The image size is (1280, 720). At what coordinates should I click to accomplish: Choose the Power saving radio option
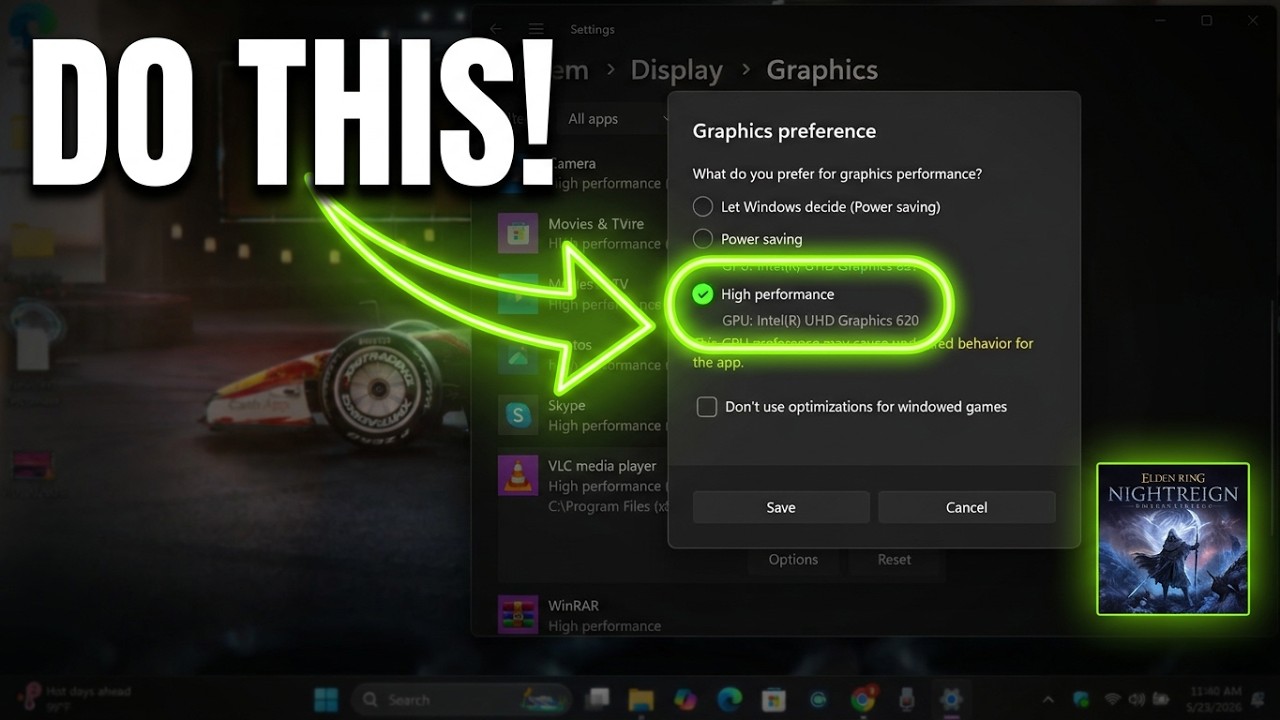point(703,239)
